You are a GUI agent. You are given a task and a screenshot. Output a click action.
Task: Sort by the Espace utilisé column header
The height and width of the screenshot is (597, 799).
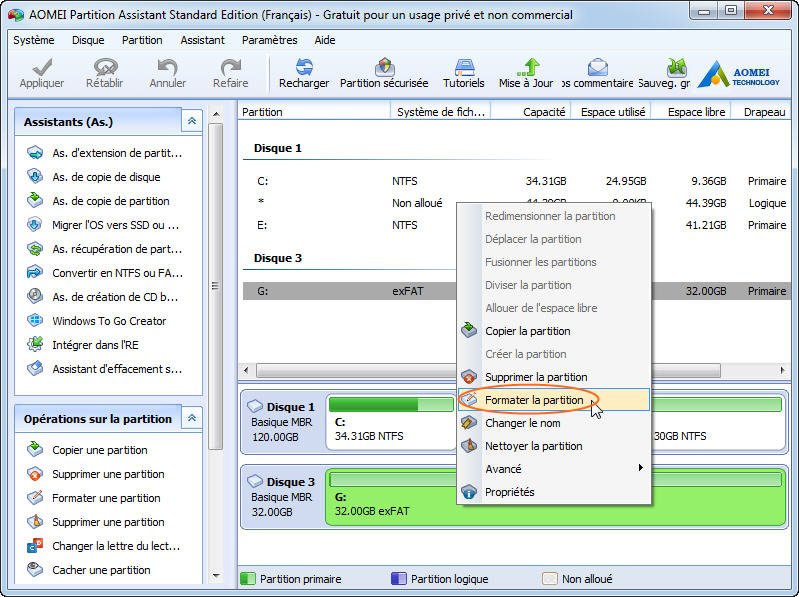(x=611, y=112)
